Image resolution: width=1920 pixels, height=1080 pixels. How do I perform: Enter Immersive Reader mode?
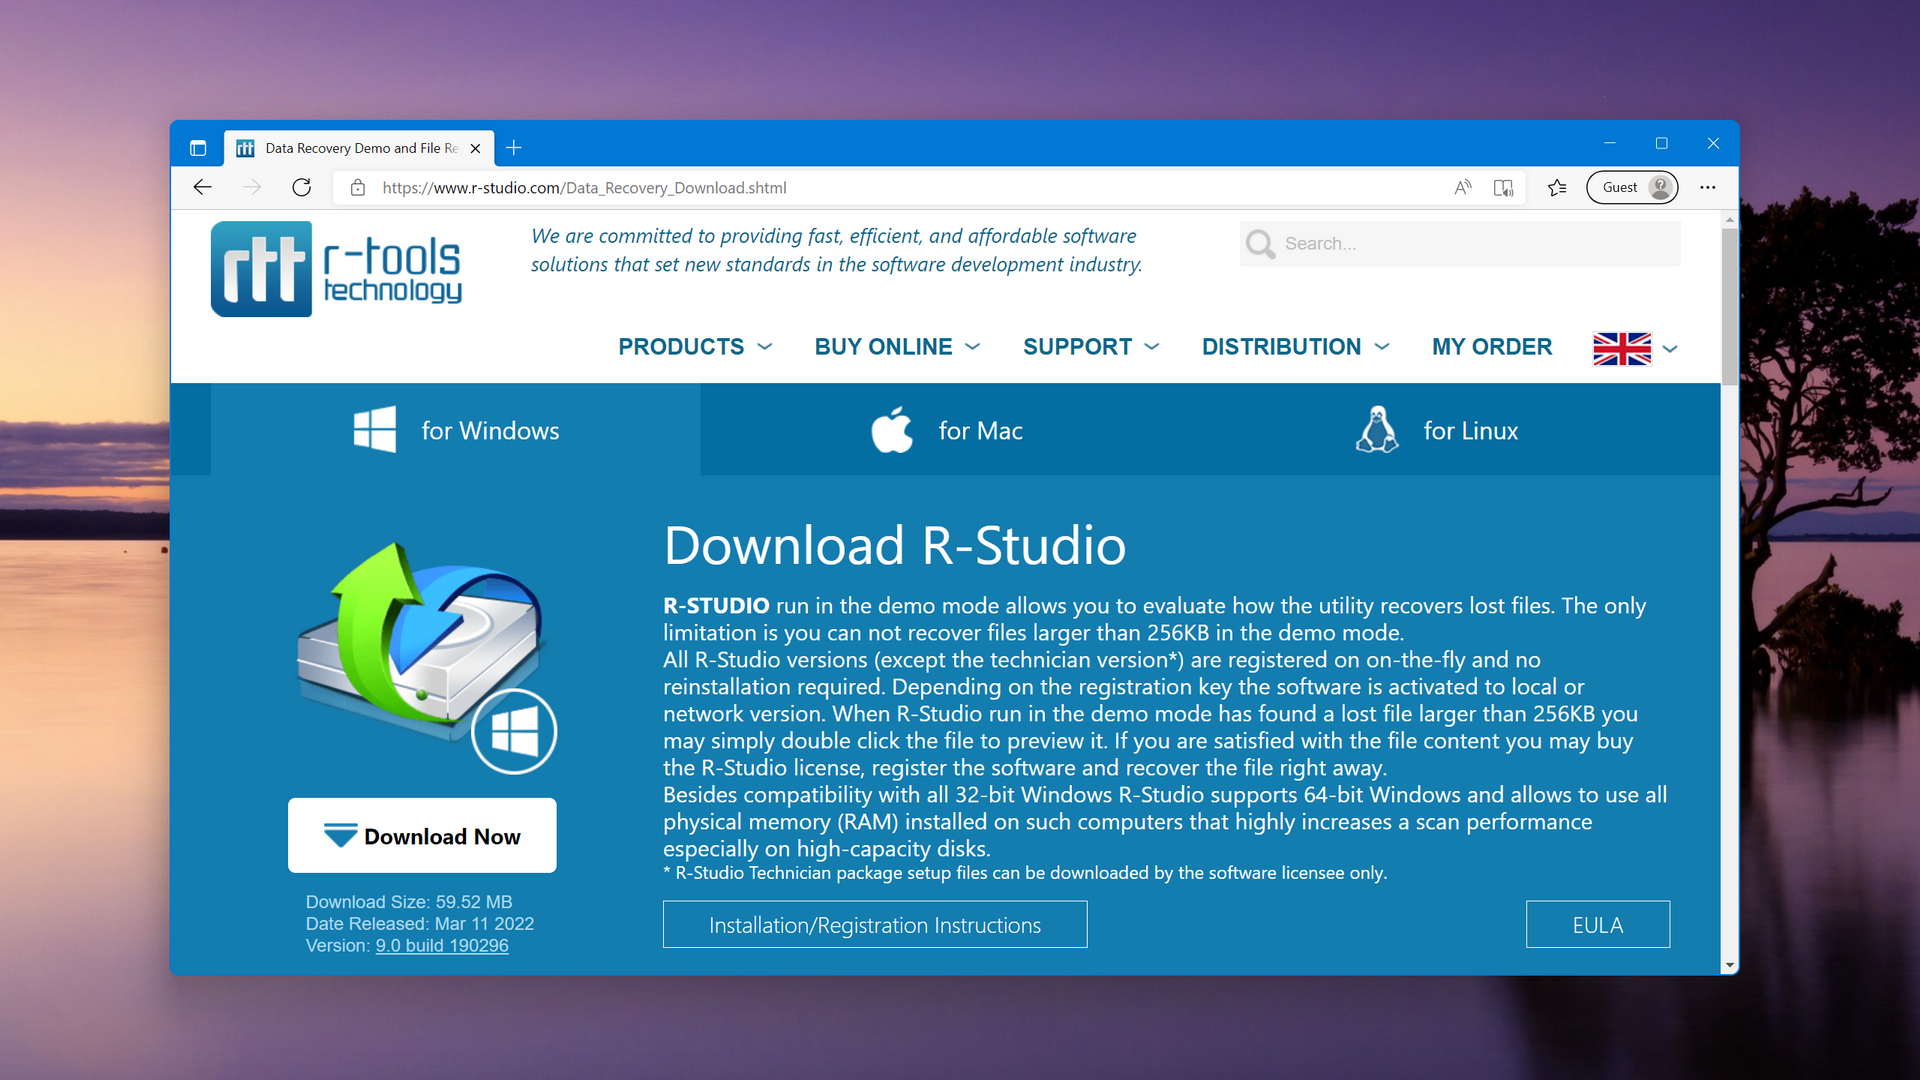tap(1503, 187)
